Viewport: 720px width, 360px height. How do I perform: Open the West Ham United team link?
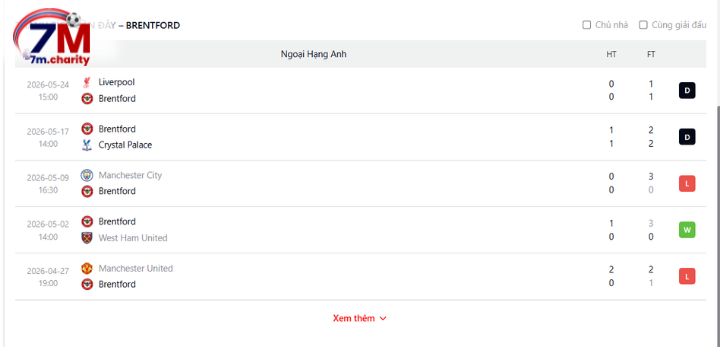tap(133, 238)
